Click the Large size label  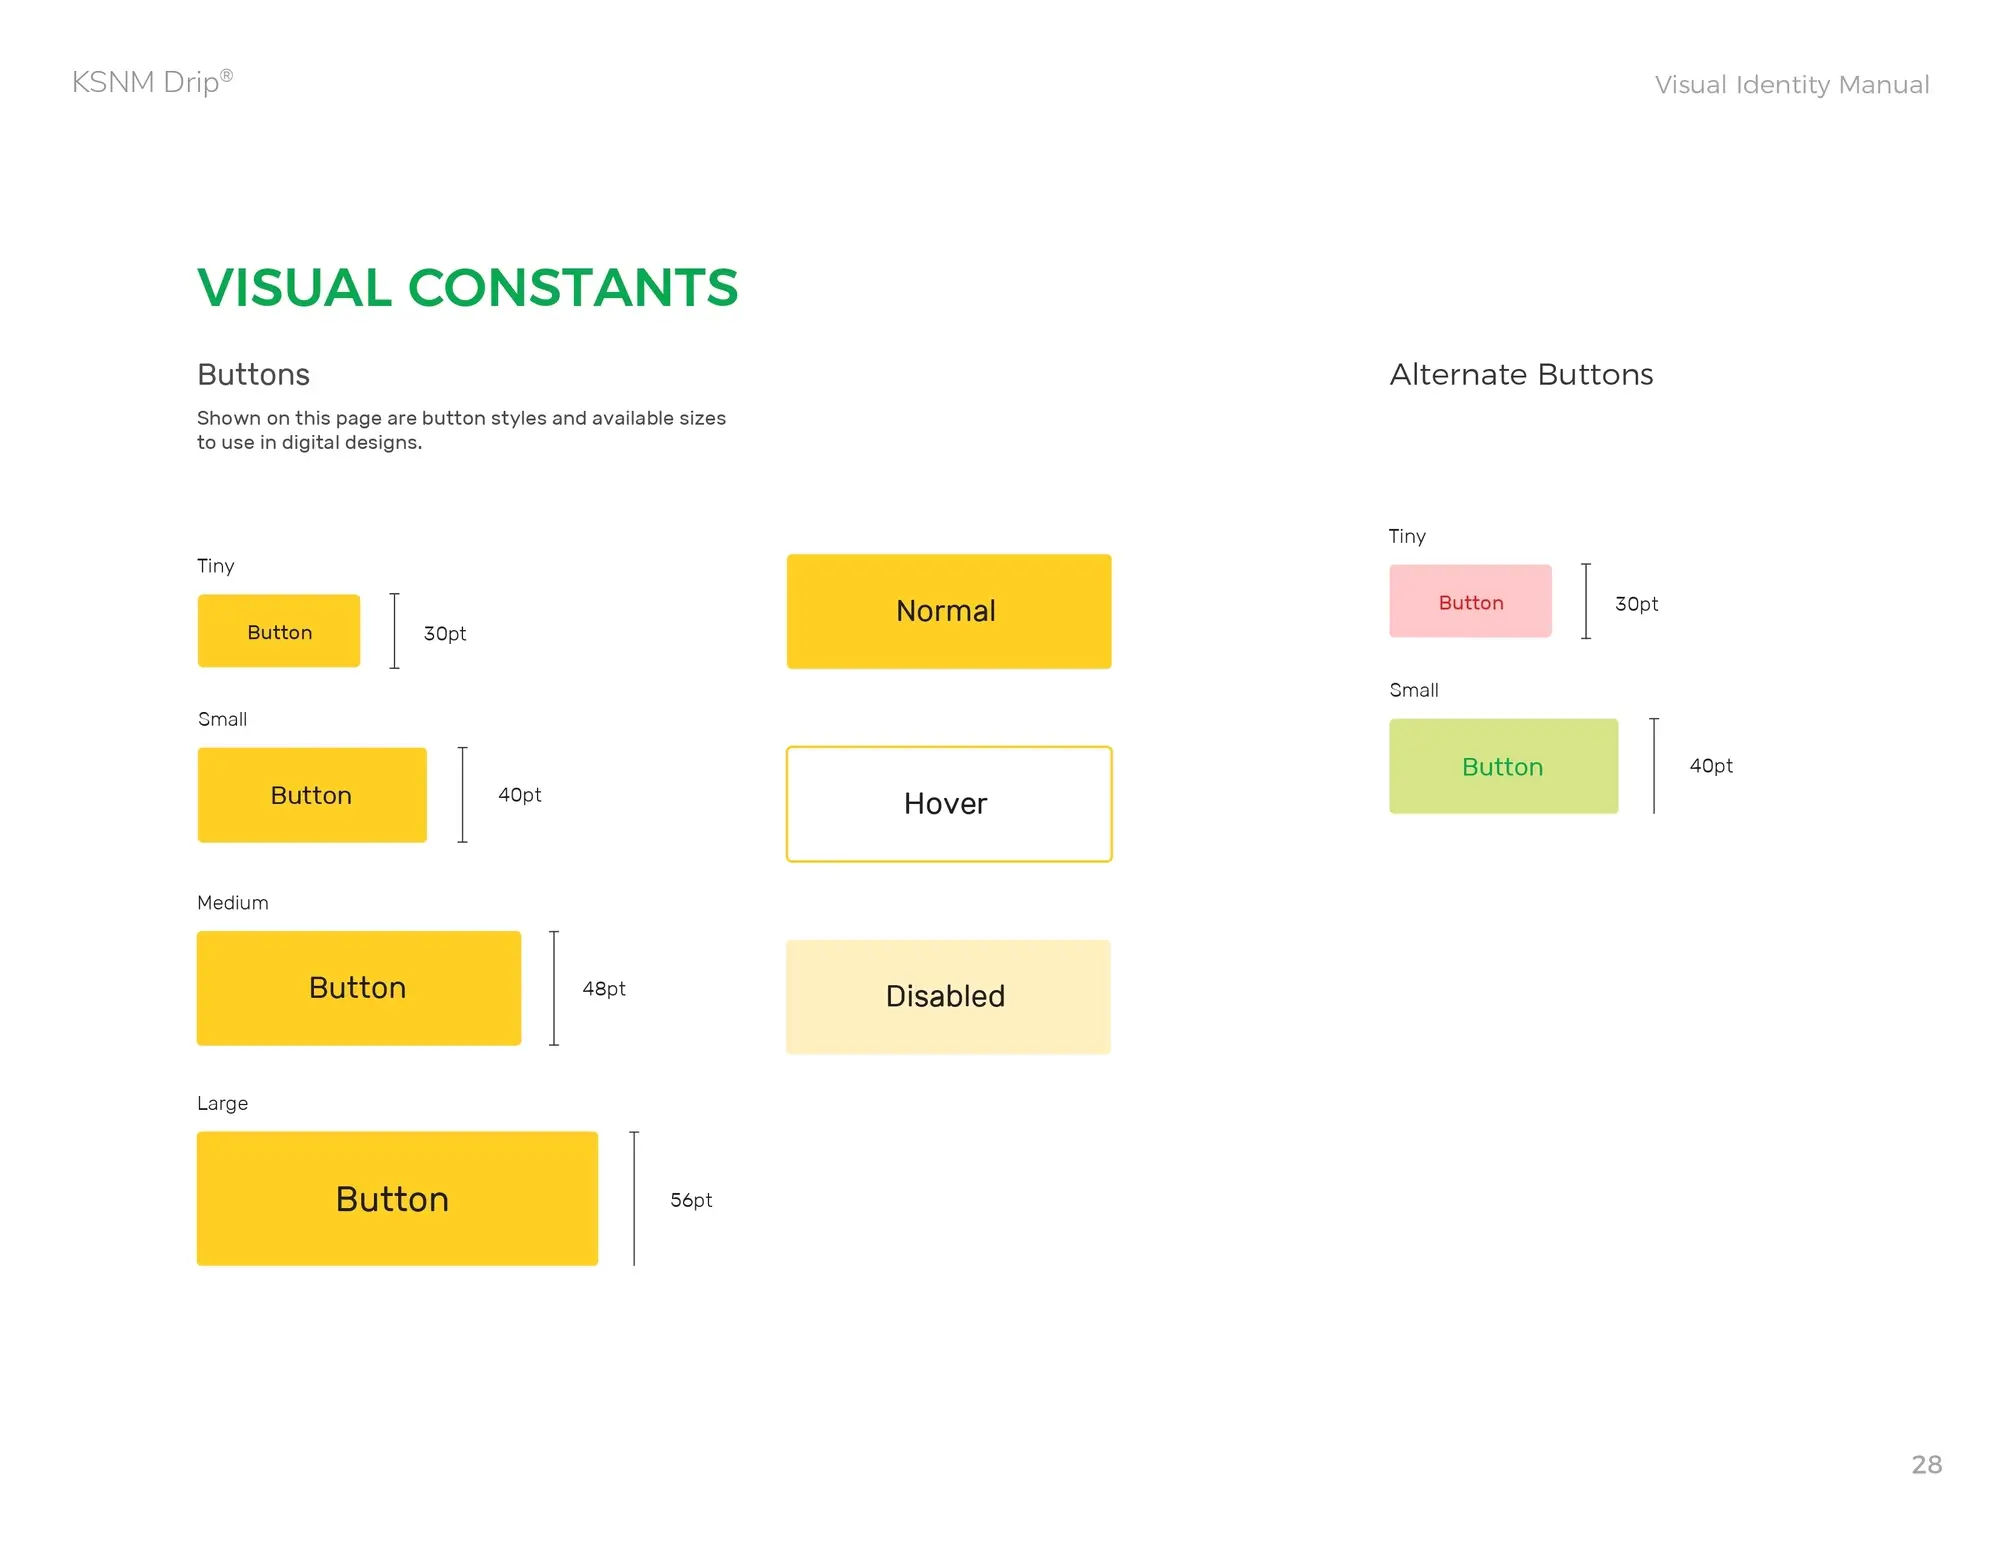point(222,1104)
